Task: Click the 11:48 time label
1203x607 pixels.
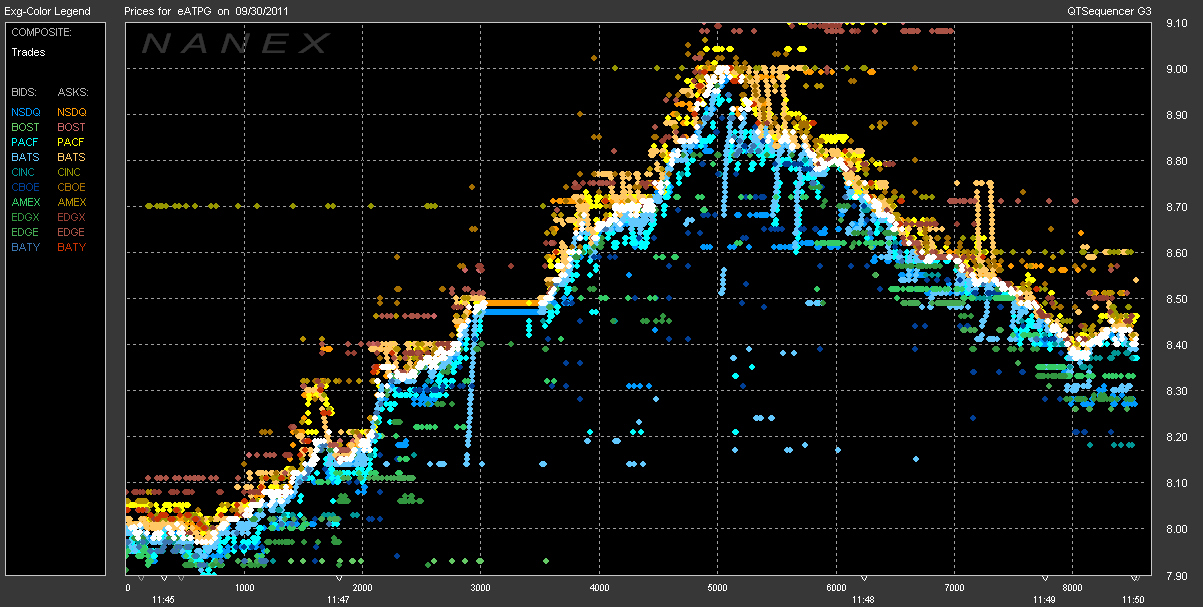Action: [863, 600]
